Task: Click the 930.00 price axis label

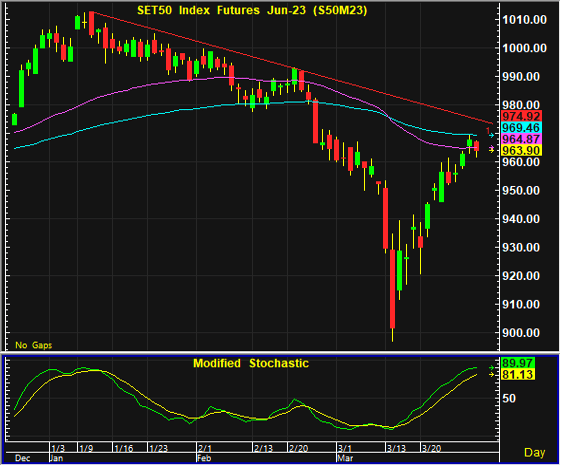Action: point(521,247)
